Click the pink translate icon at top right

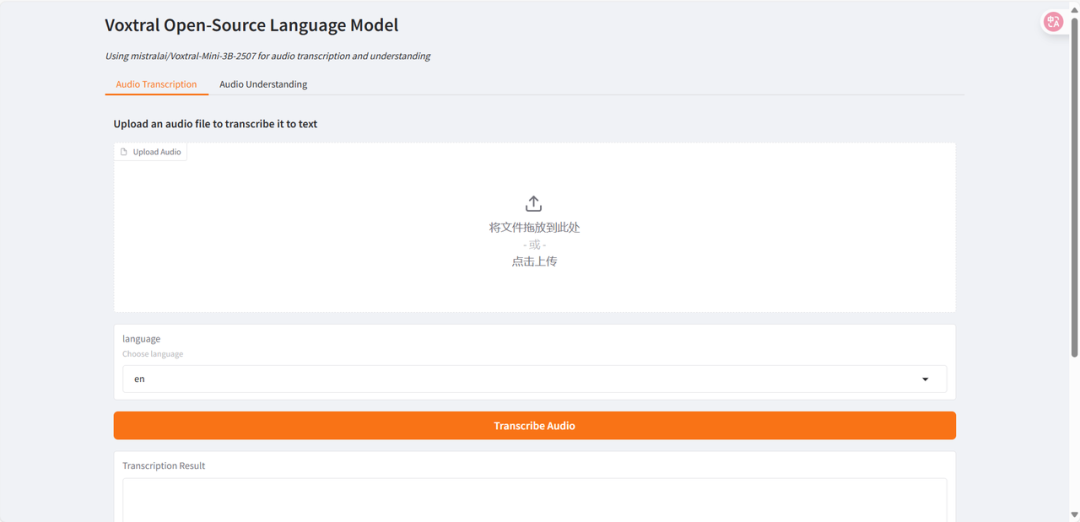(x=1053, y=21)
